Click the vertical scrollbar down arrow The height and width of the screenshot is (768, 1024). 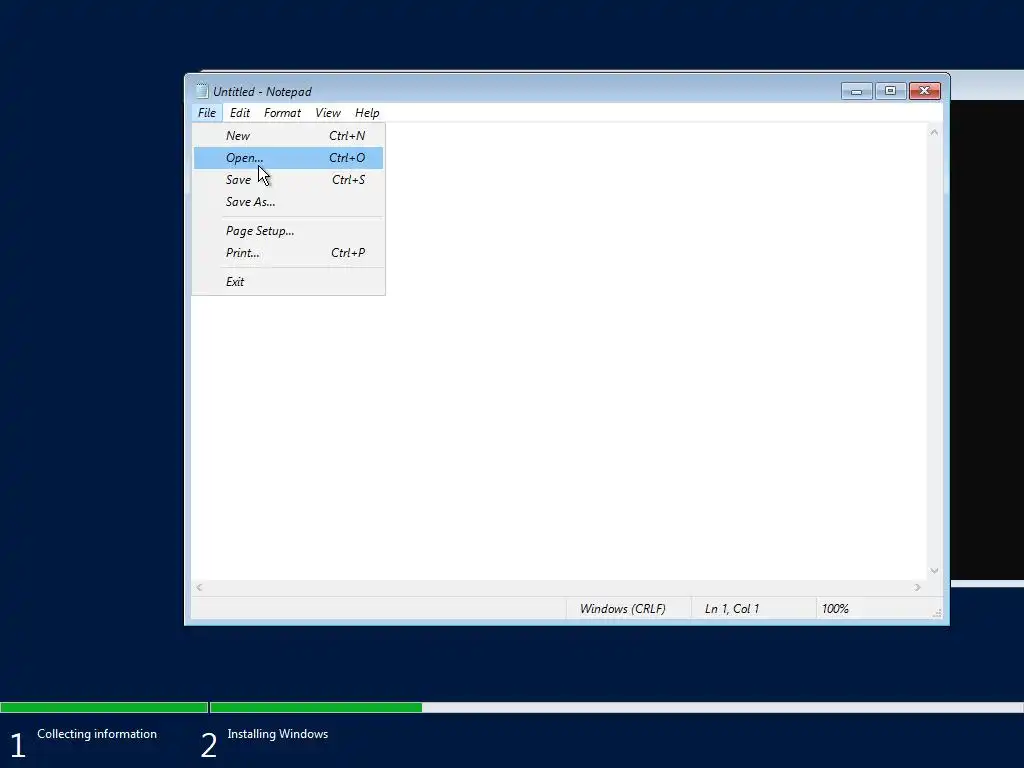click(935, 571)
